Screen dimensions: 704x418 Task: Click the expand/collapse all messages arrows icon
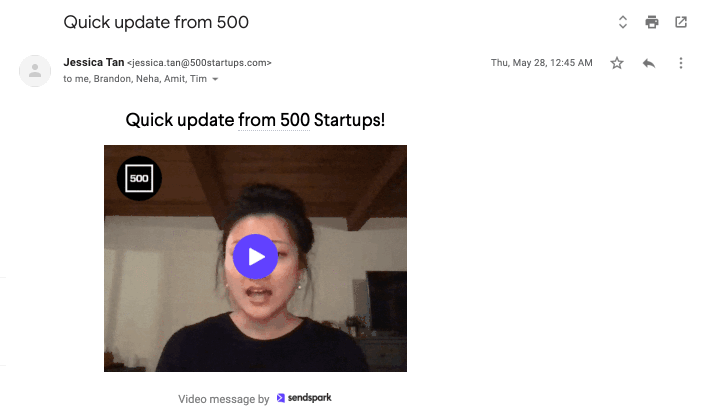(x=622, y=22)
